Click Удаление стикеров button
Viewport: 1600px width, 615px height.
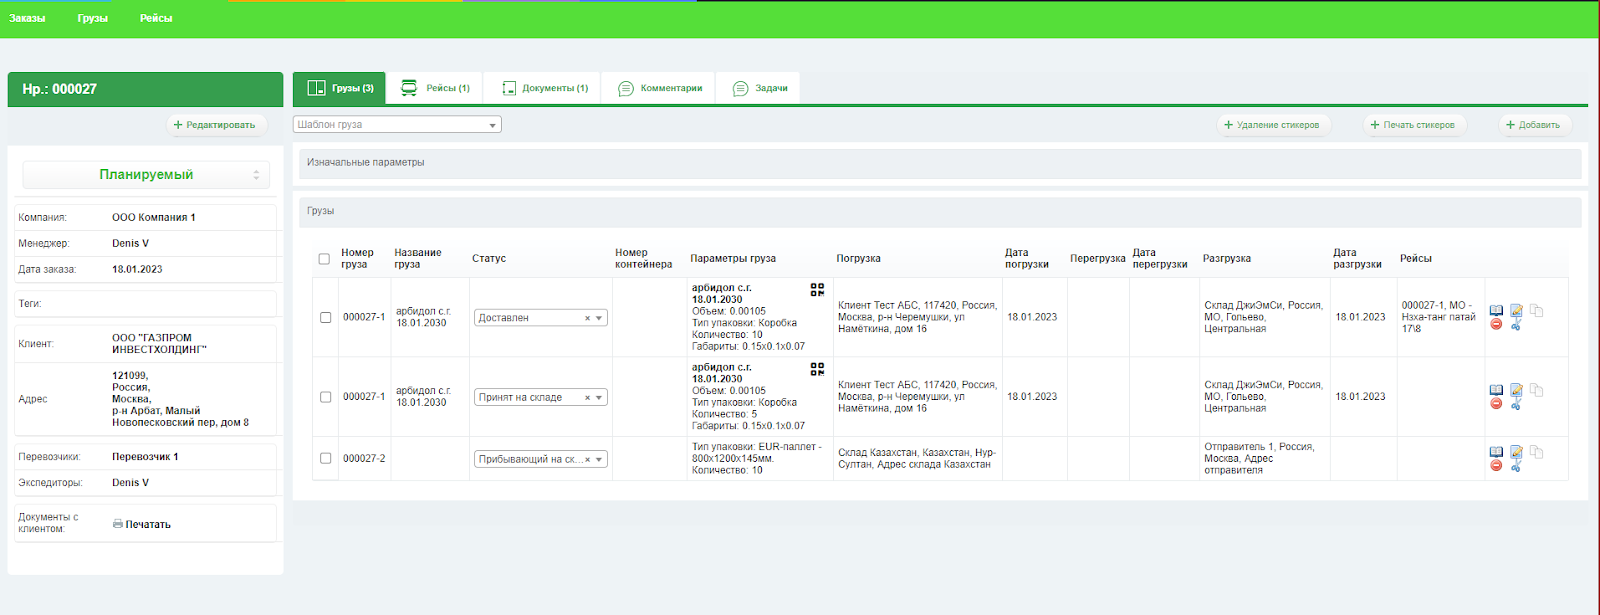coord(1273,125)
